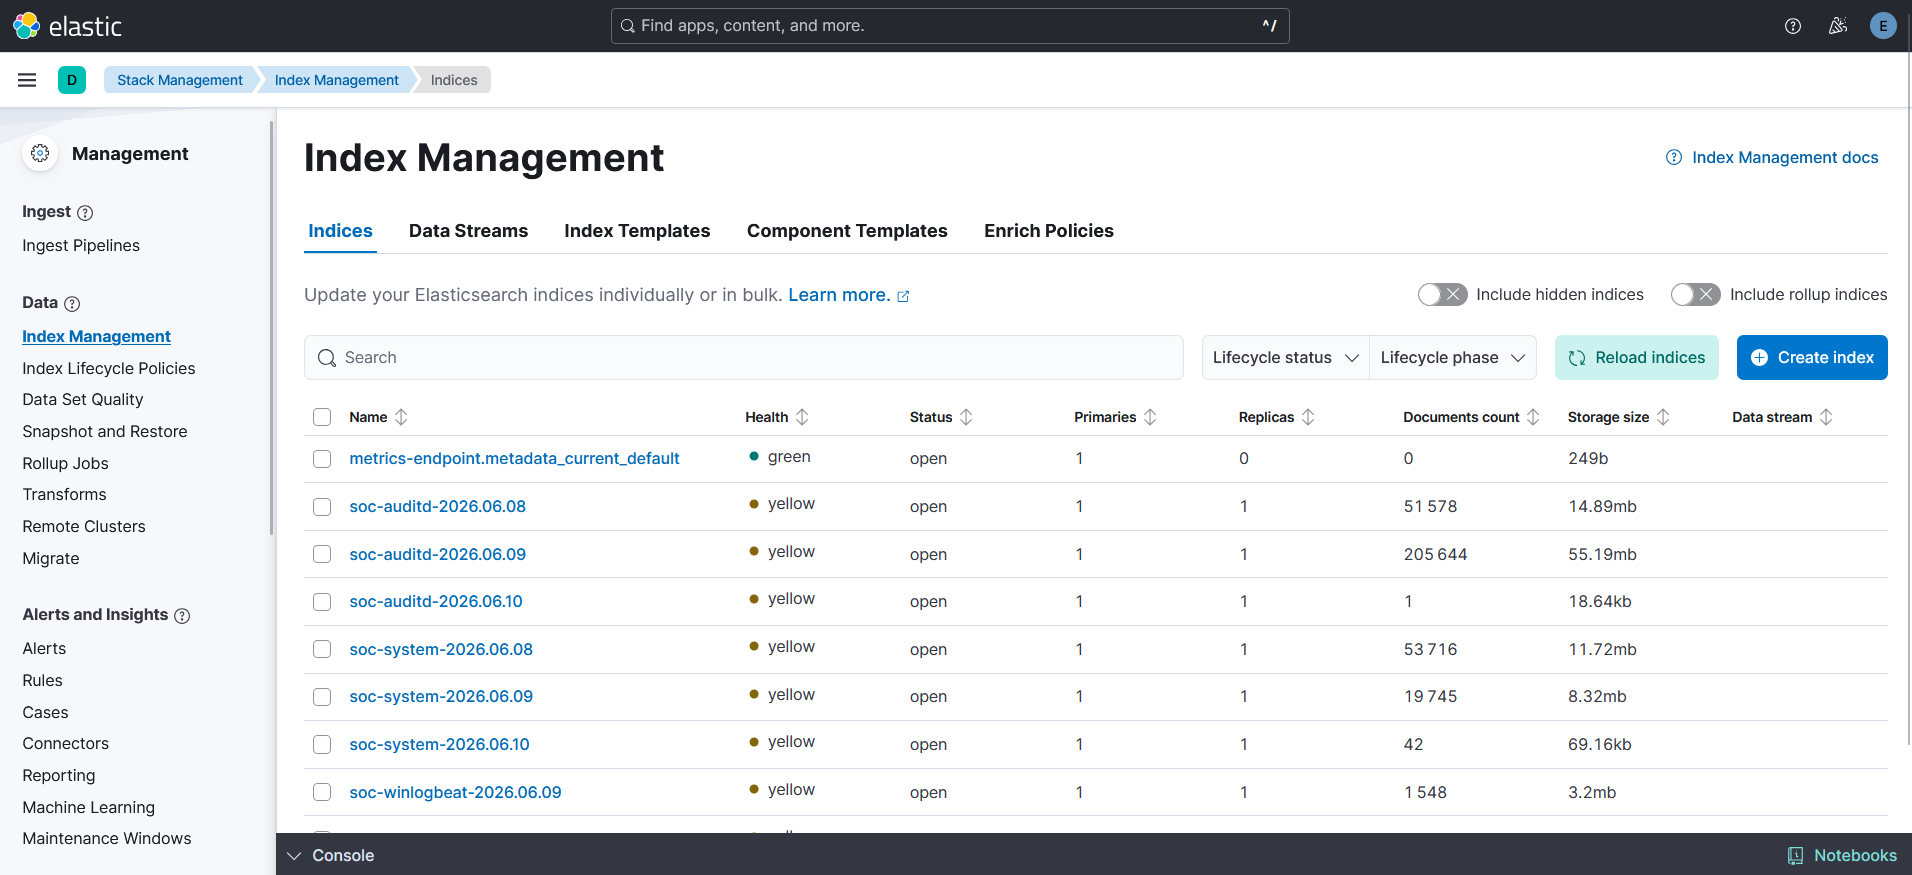Click the Management gear icon

[40, 153]
